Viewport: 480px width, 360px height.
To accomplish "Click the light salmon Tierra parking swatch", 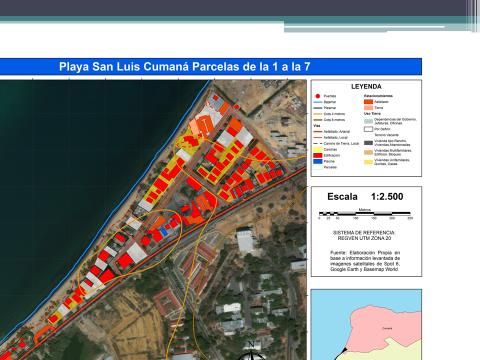I will point(368,108).
